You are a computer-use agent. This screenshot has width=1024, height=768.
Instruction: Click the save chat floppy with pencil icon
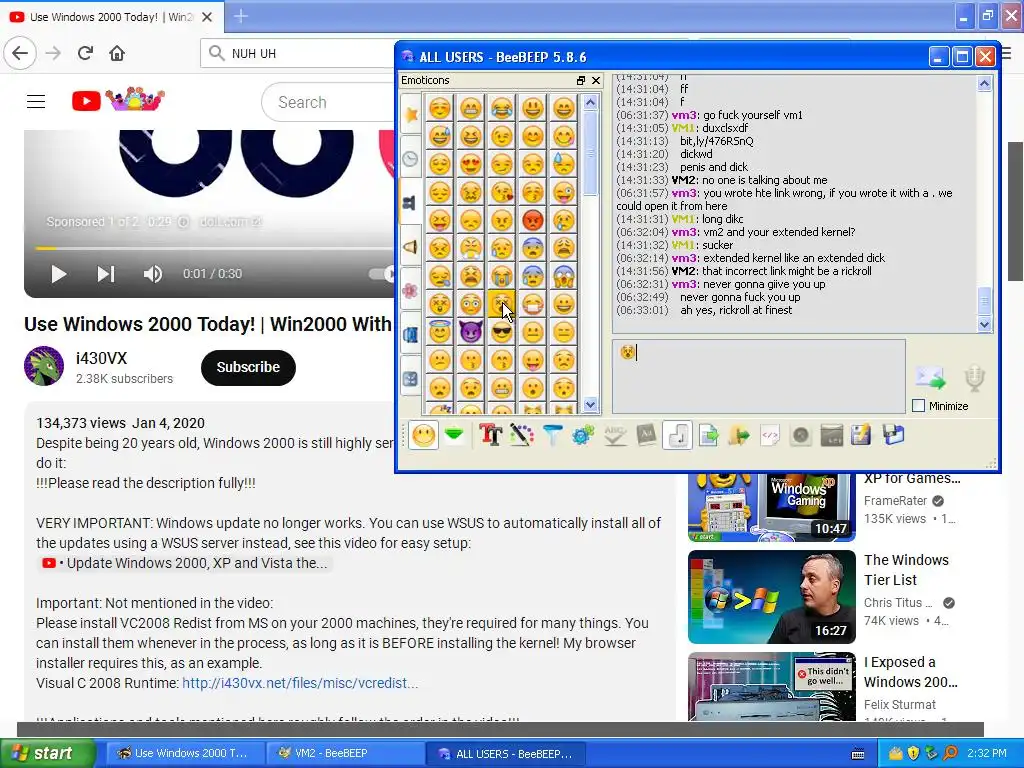click(x=861, y=435)
